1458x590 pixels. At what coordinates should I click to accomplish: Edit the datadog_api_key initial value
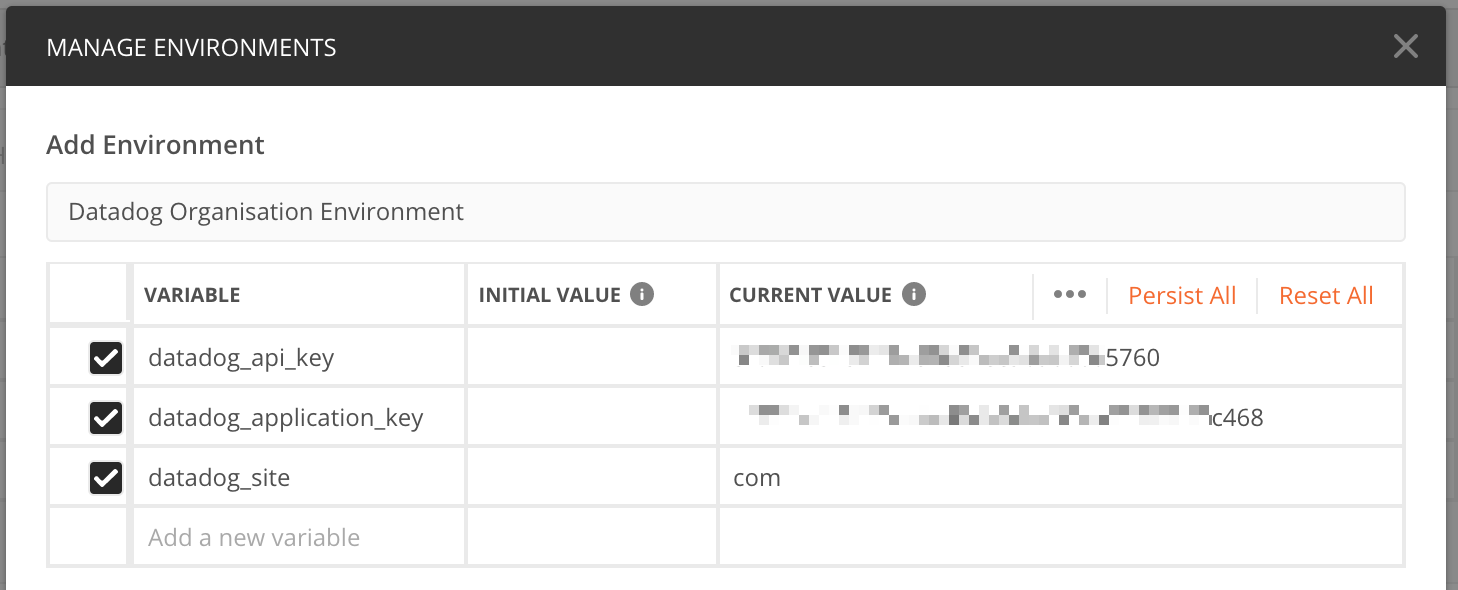[590, 357]
